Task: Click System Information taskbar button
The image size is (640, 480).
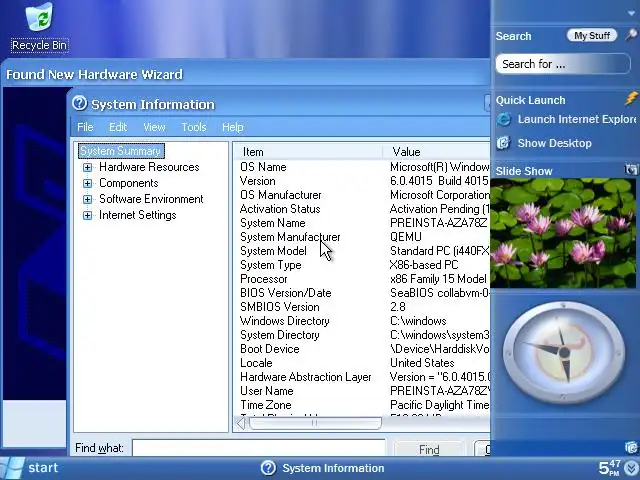Action: click(322, 468)
